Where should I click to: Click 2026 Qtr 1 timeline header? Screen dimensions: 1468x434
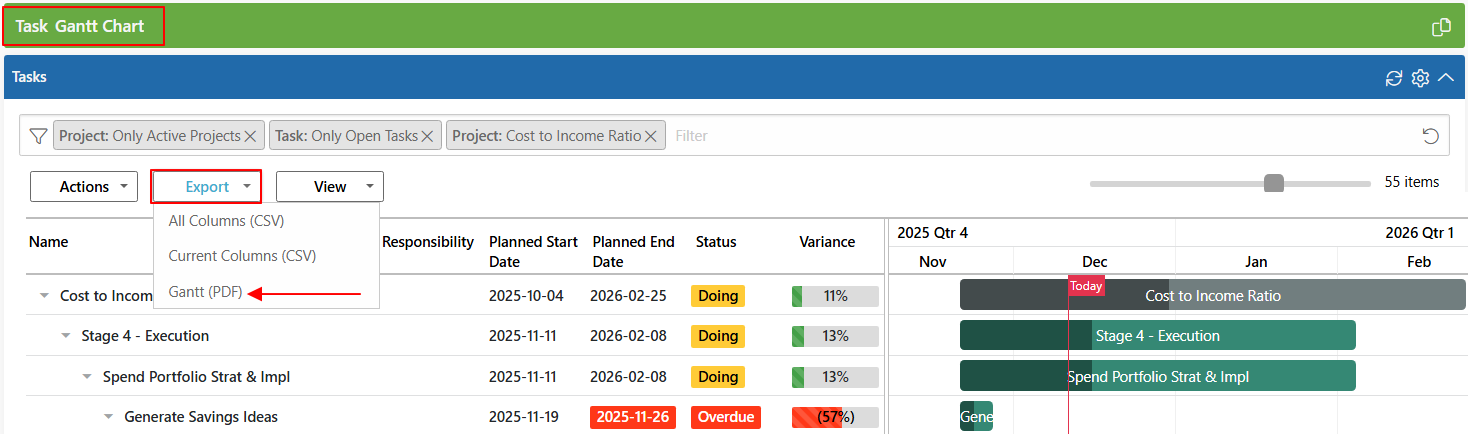(1419, 233)
